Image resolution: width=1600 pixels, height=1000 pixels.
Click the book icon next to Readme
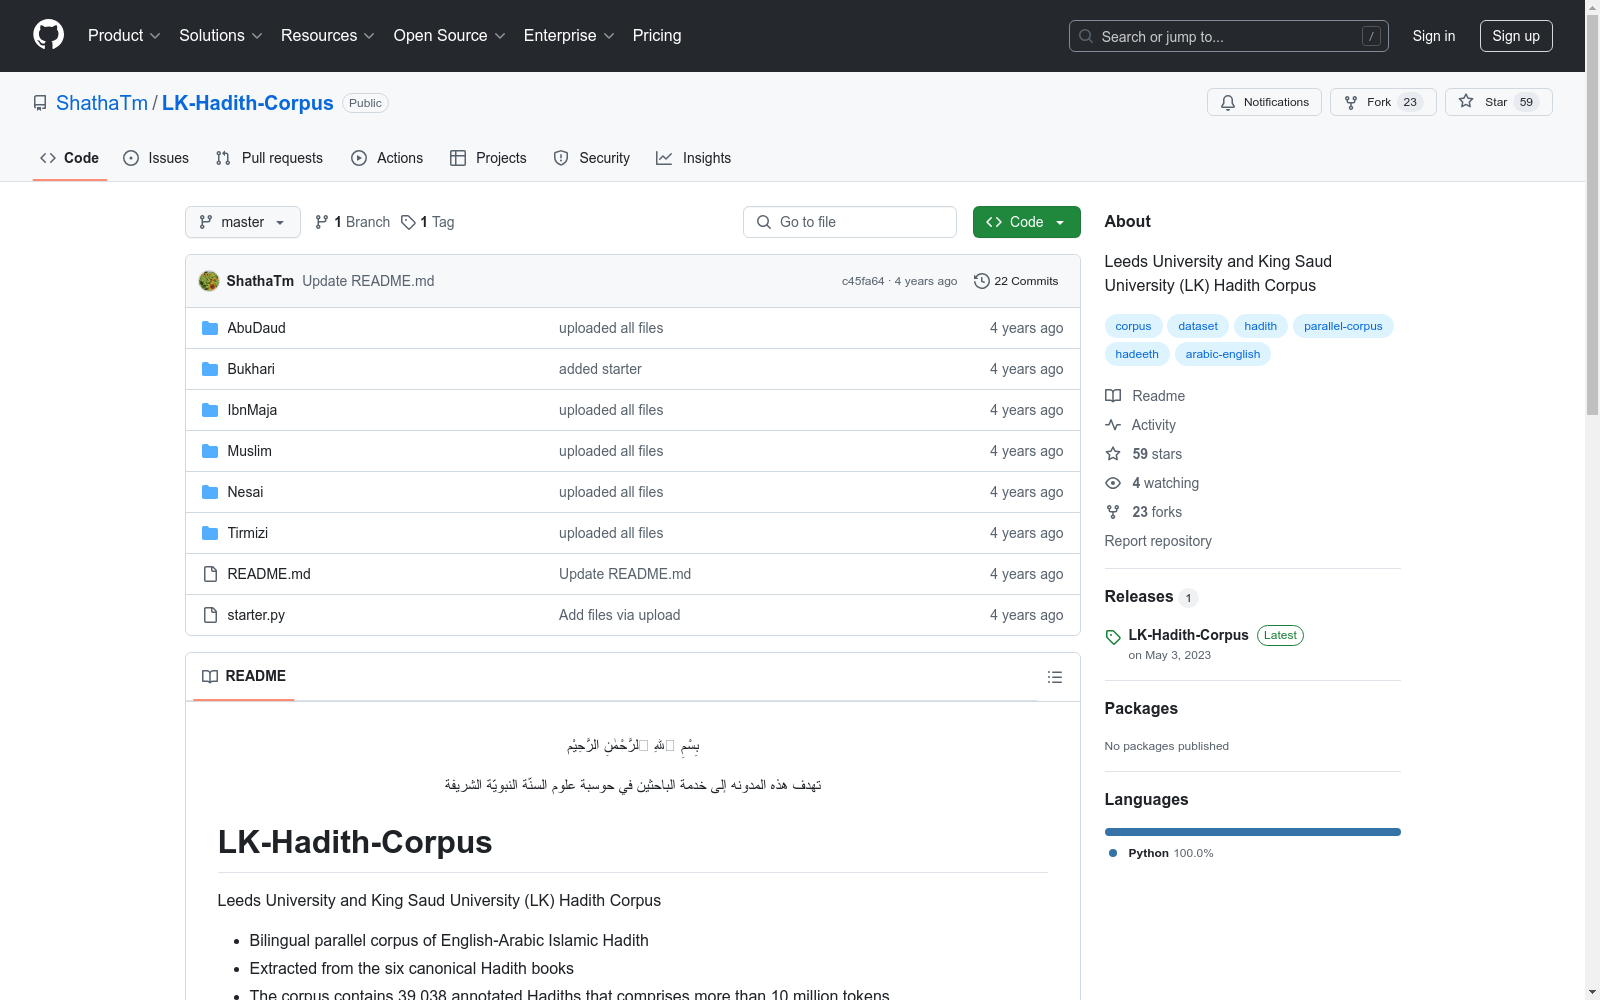1113,396
